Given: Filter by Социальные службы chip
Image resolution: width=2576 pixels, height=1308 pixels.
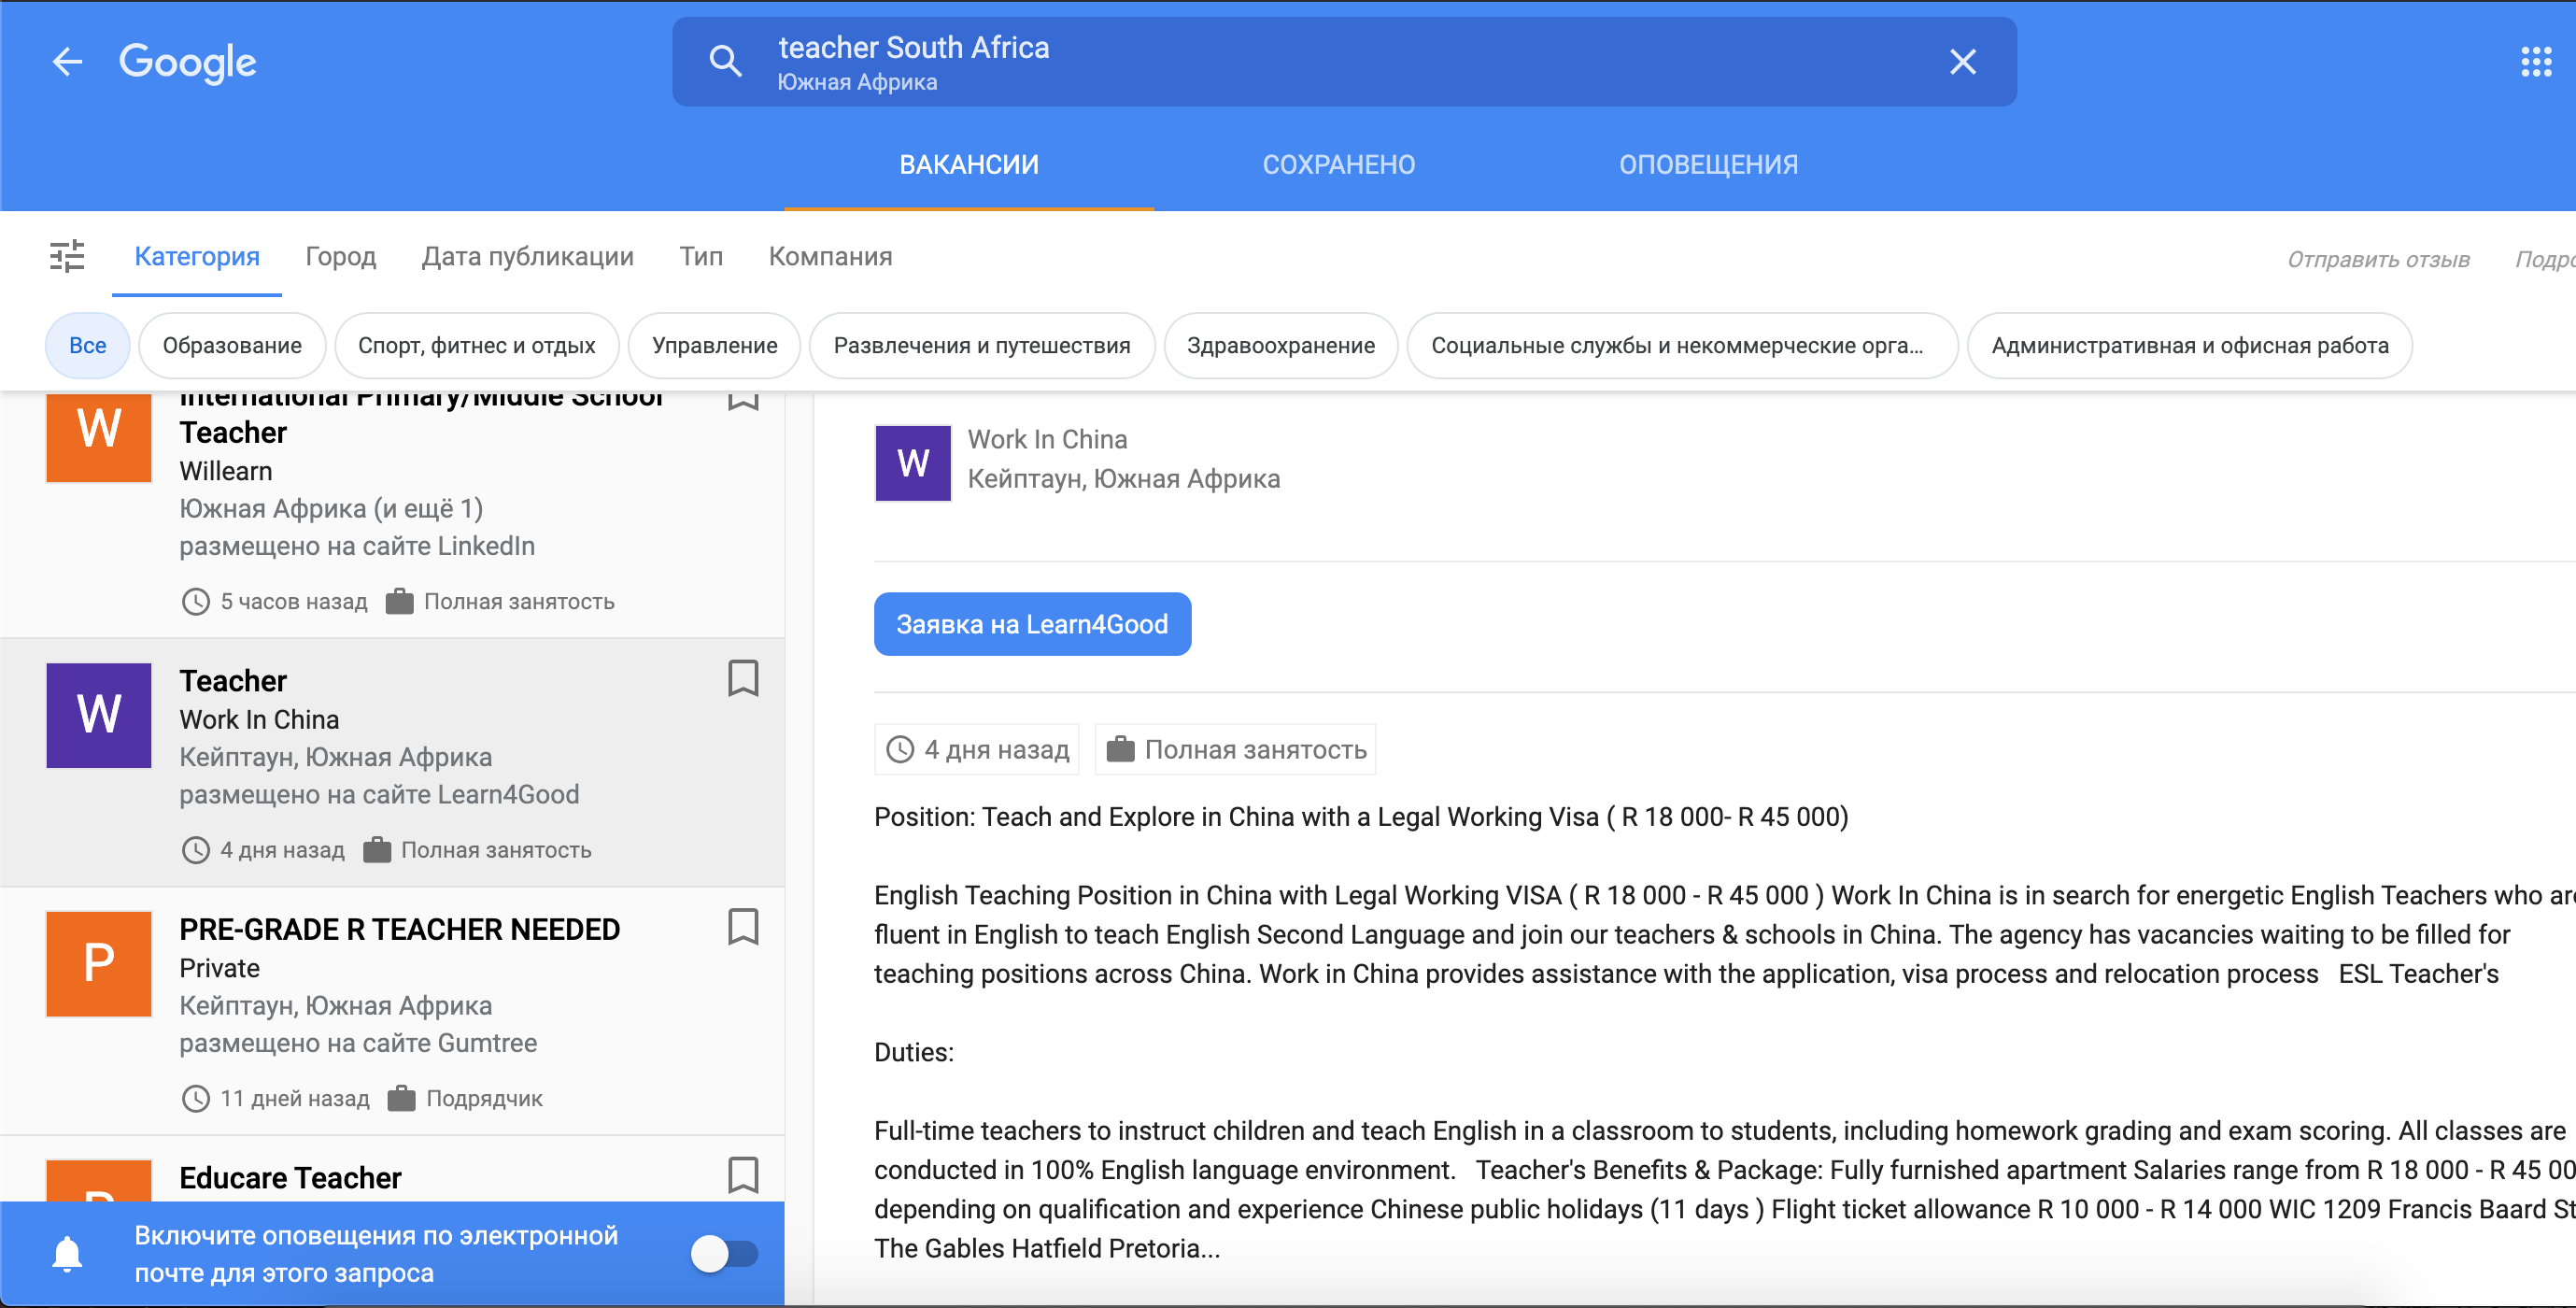Looking at the screenshot, I should 1682,345.
